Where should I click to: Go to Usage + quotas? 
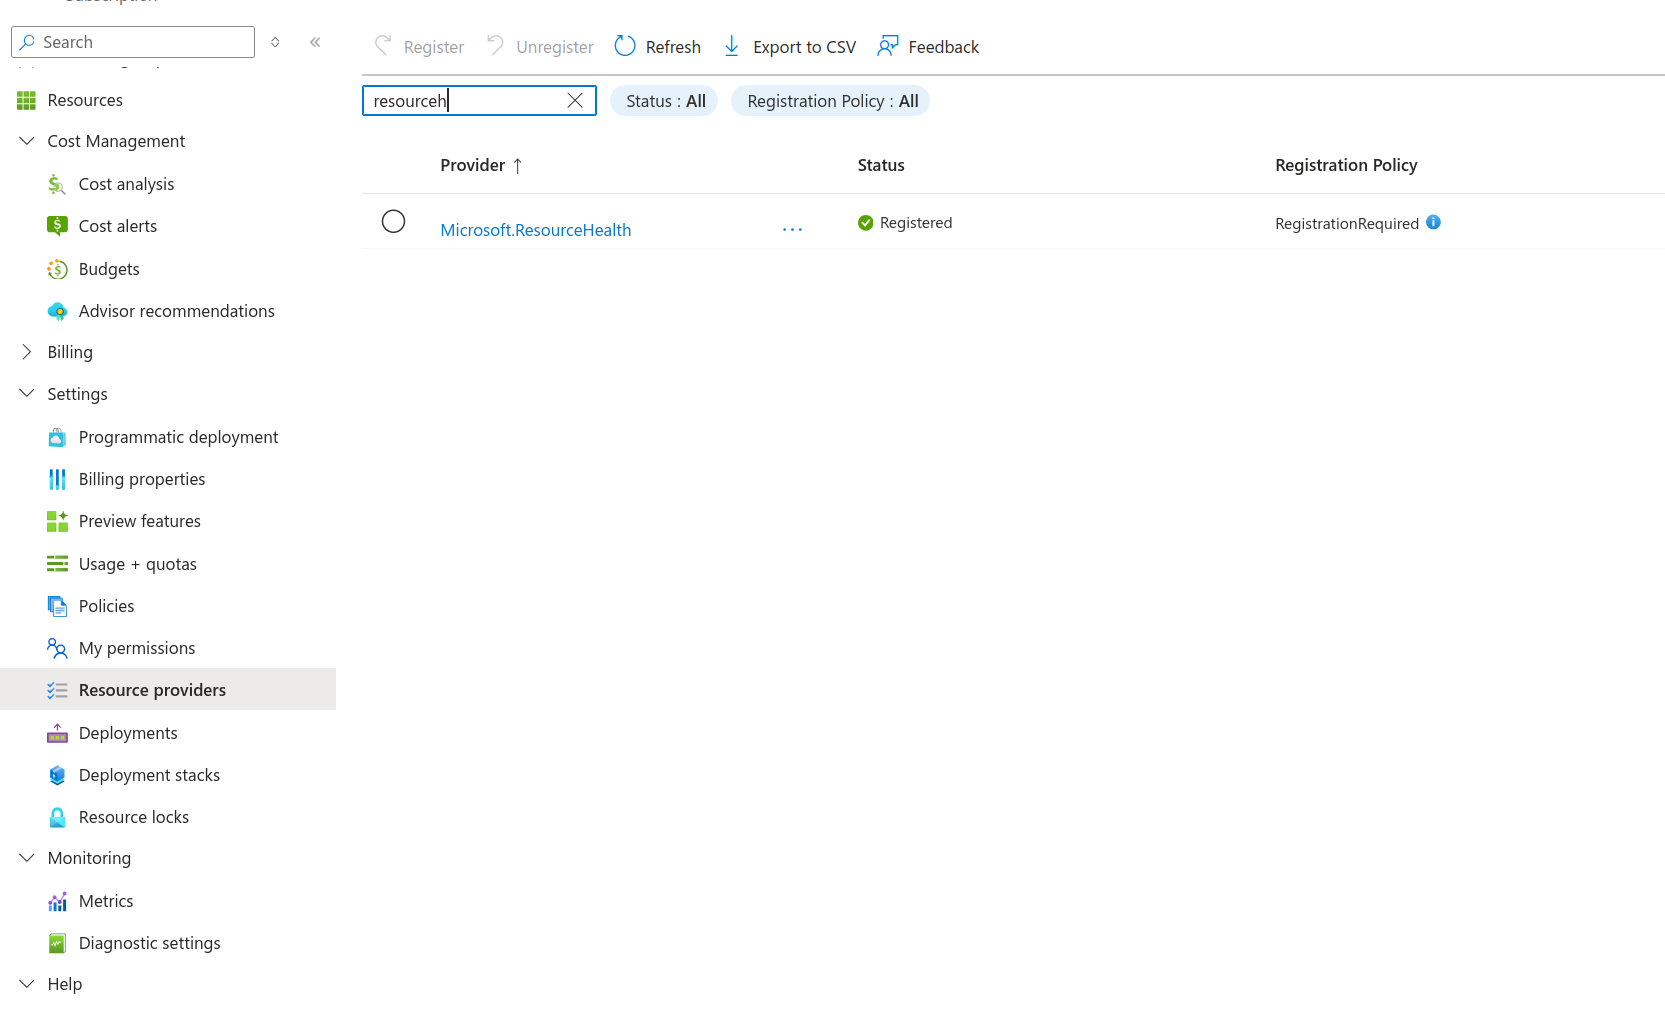point(138,564)
